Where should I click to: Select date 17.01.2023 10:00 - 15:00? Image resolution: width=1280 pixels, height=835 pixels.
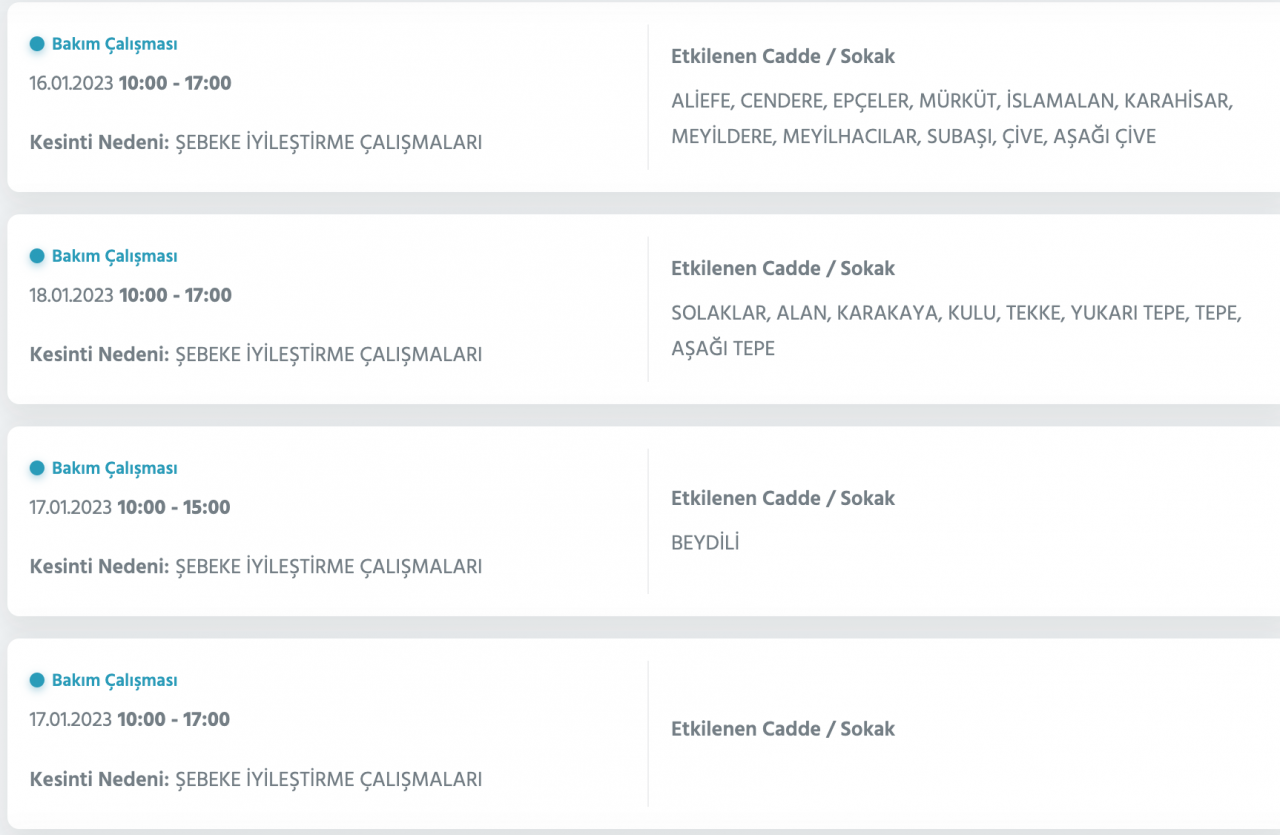point(130,507)
